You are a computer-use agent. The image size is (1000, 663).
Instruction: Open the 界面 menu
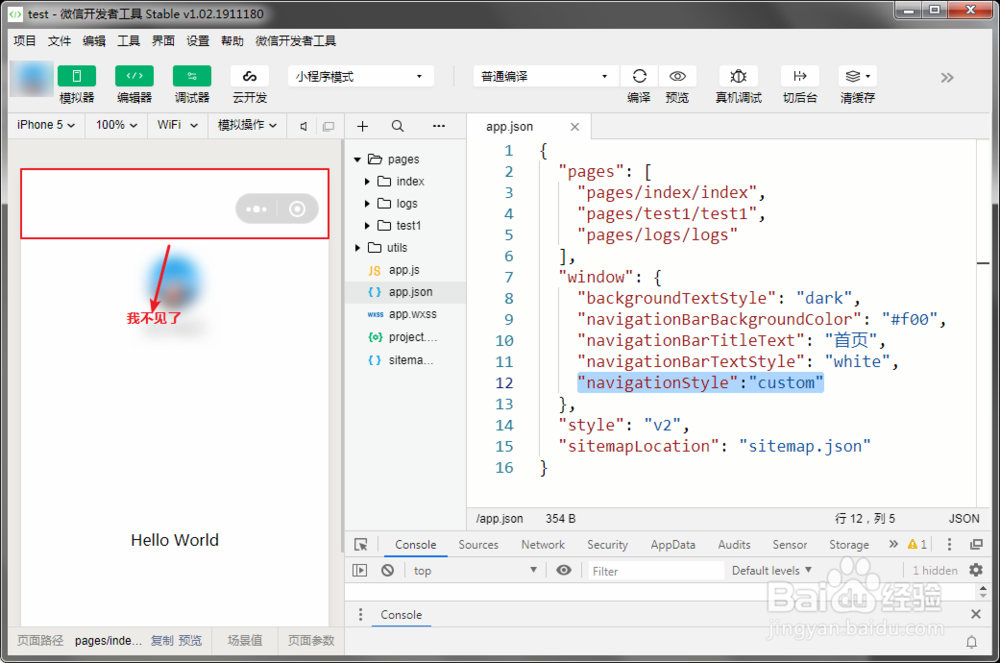tap(163, 41)
